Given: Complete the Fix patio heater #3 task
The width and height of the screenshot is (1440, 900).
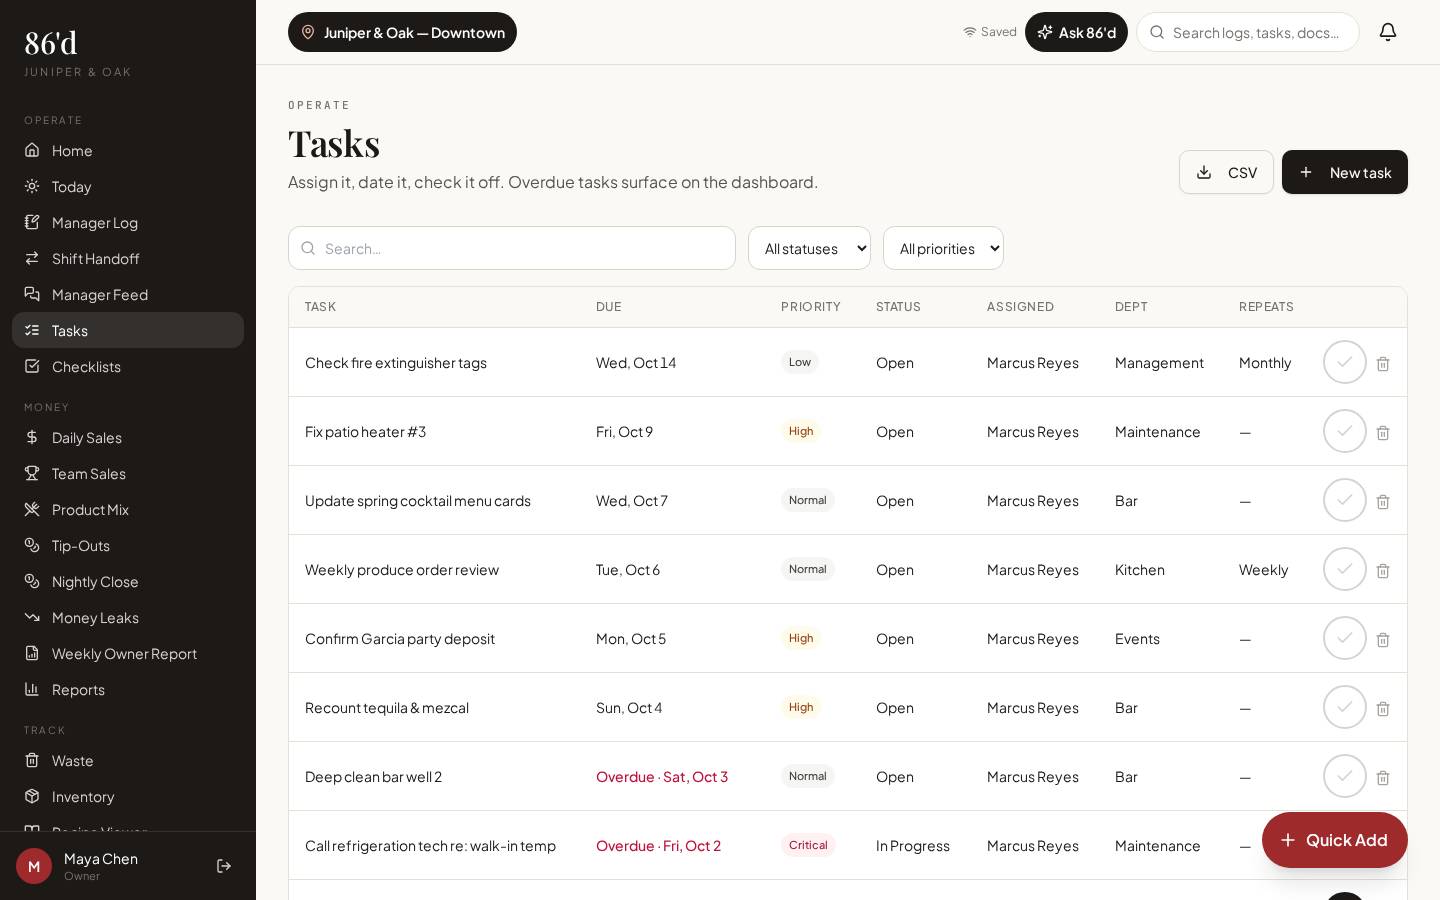Looking at the screenshot, I should tap(1345, 431).
